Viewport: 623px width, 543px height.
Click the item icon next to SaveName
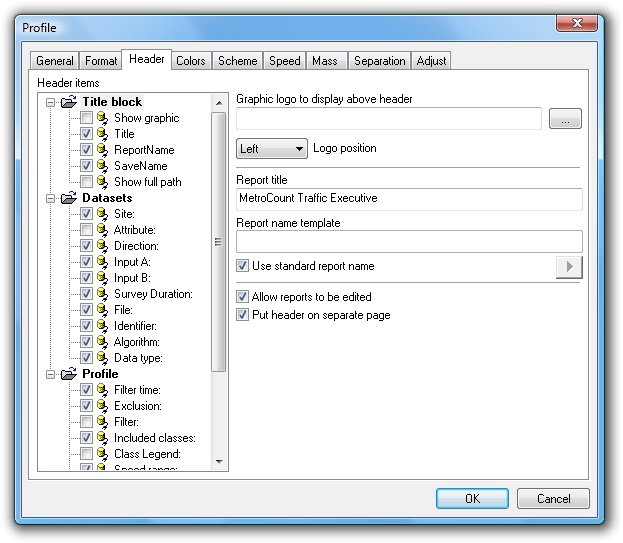pyautogui.click(x=103, y=166)
